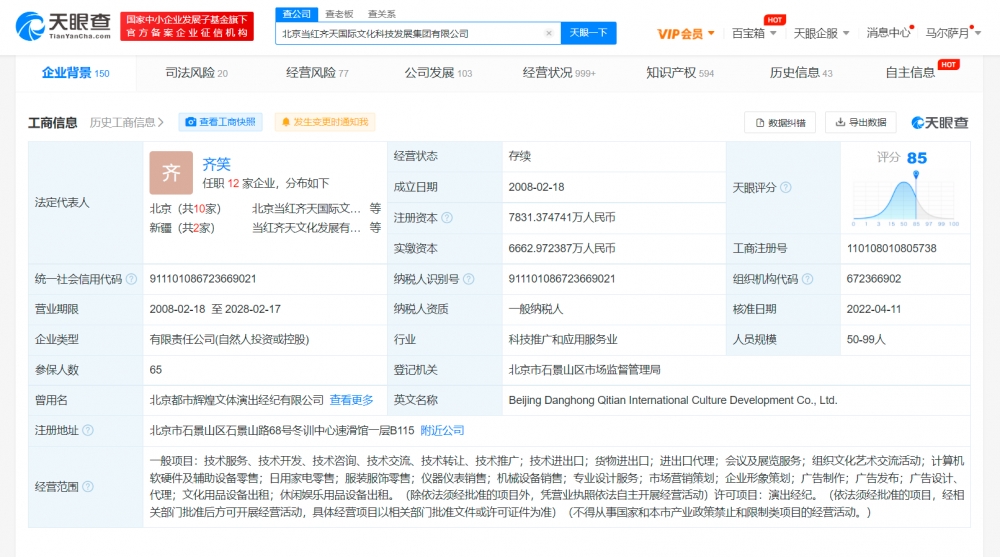Click the 北京市石景山区市场监督管理局 registrar text
1000x557 pixels.
[584, 370]
